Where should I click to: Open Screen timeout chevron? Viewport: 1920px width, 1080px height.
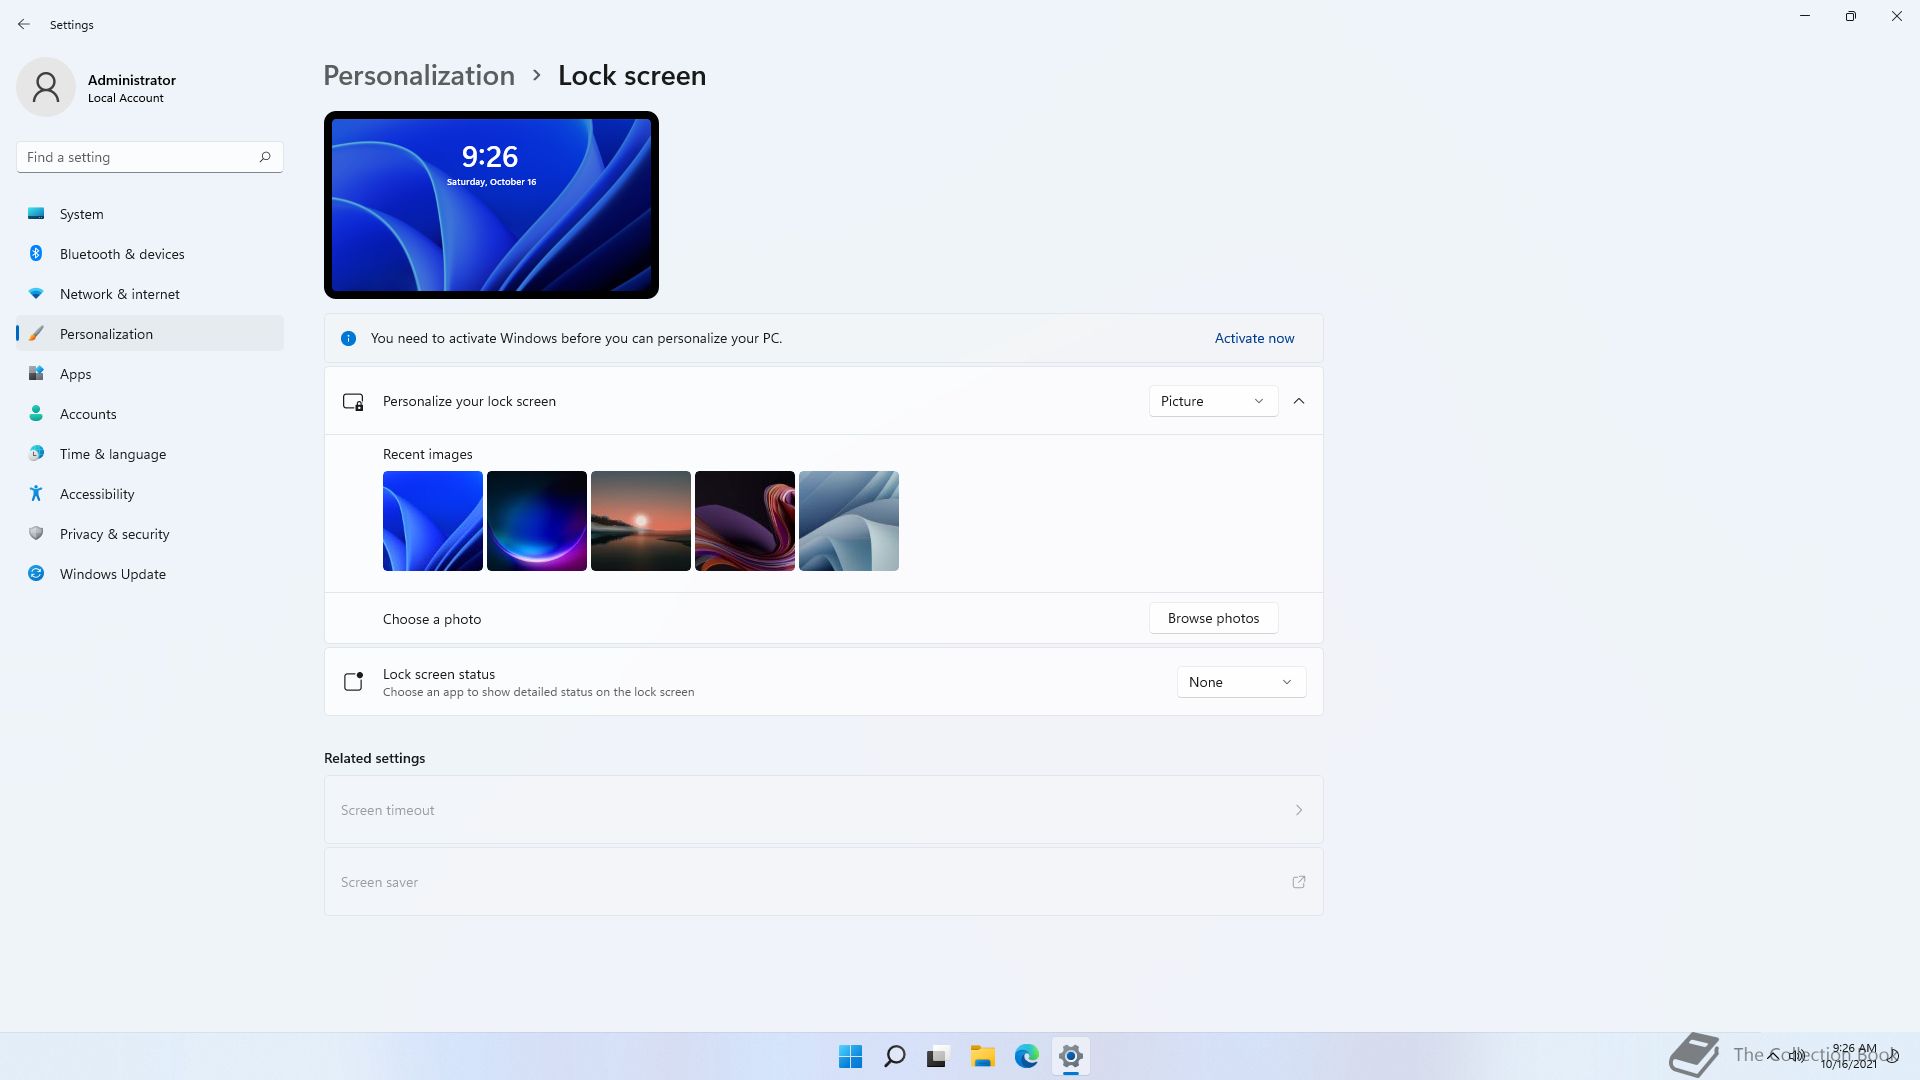pos(1299,810)
